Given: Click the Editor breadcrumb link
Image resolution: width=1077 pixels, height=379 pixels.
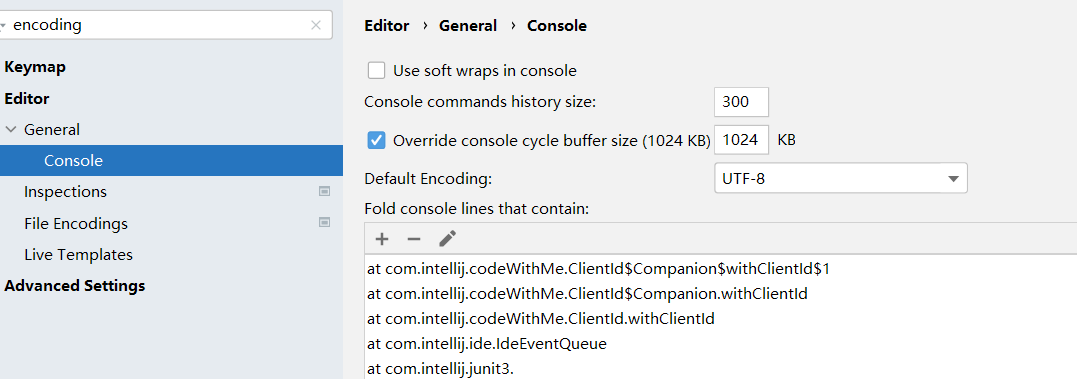Looking at the screenshot, I should 387,26.
